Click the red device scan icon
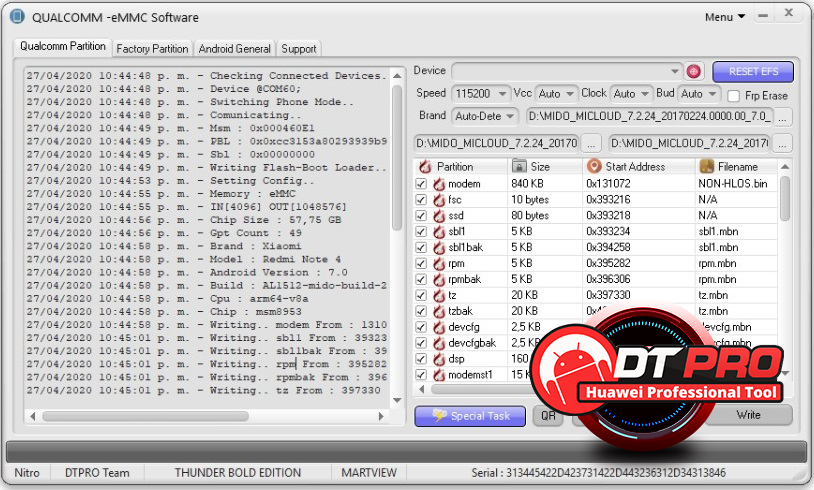The height and width of the screenshot is (490, 814). coord(694,72)
